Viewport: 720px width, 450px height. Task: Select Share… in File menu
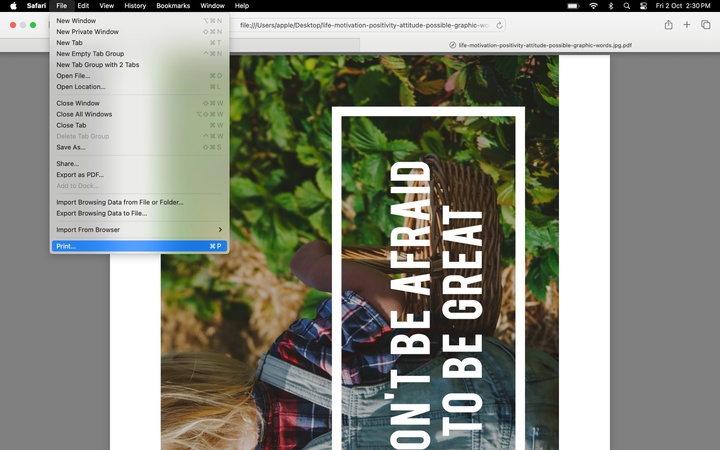pos(139,164)
